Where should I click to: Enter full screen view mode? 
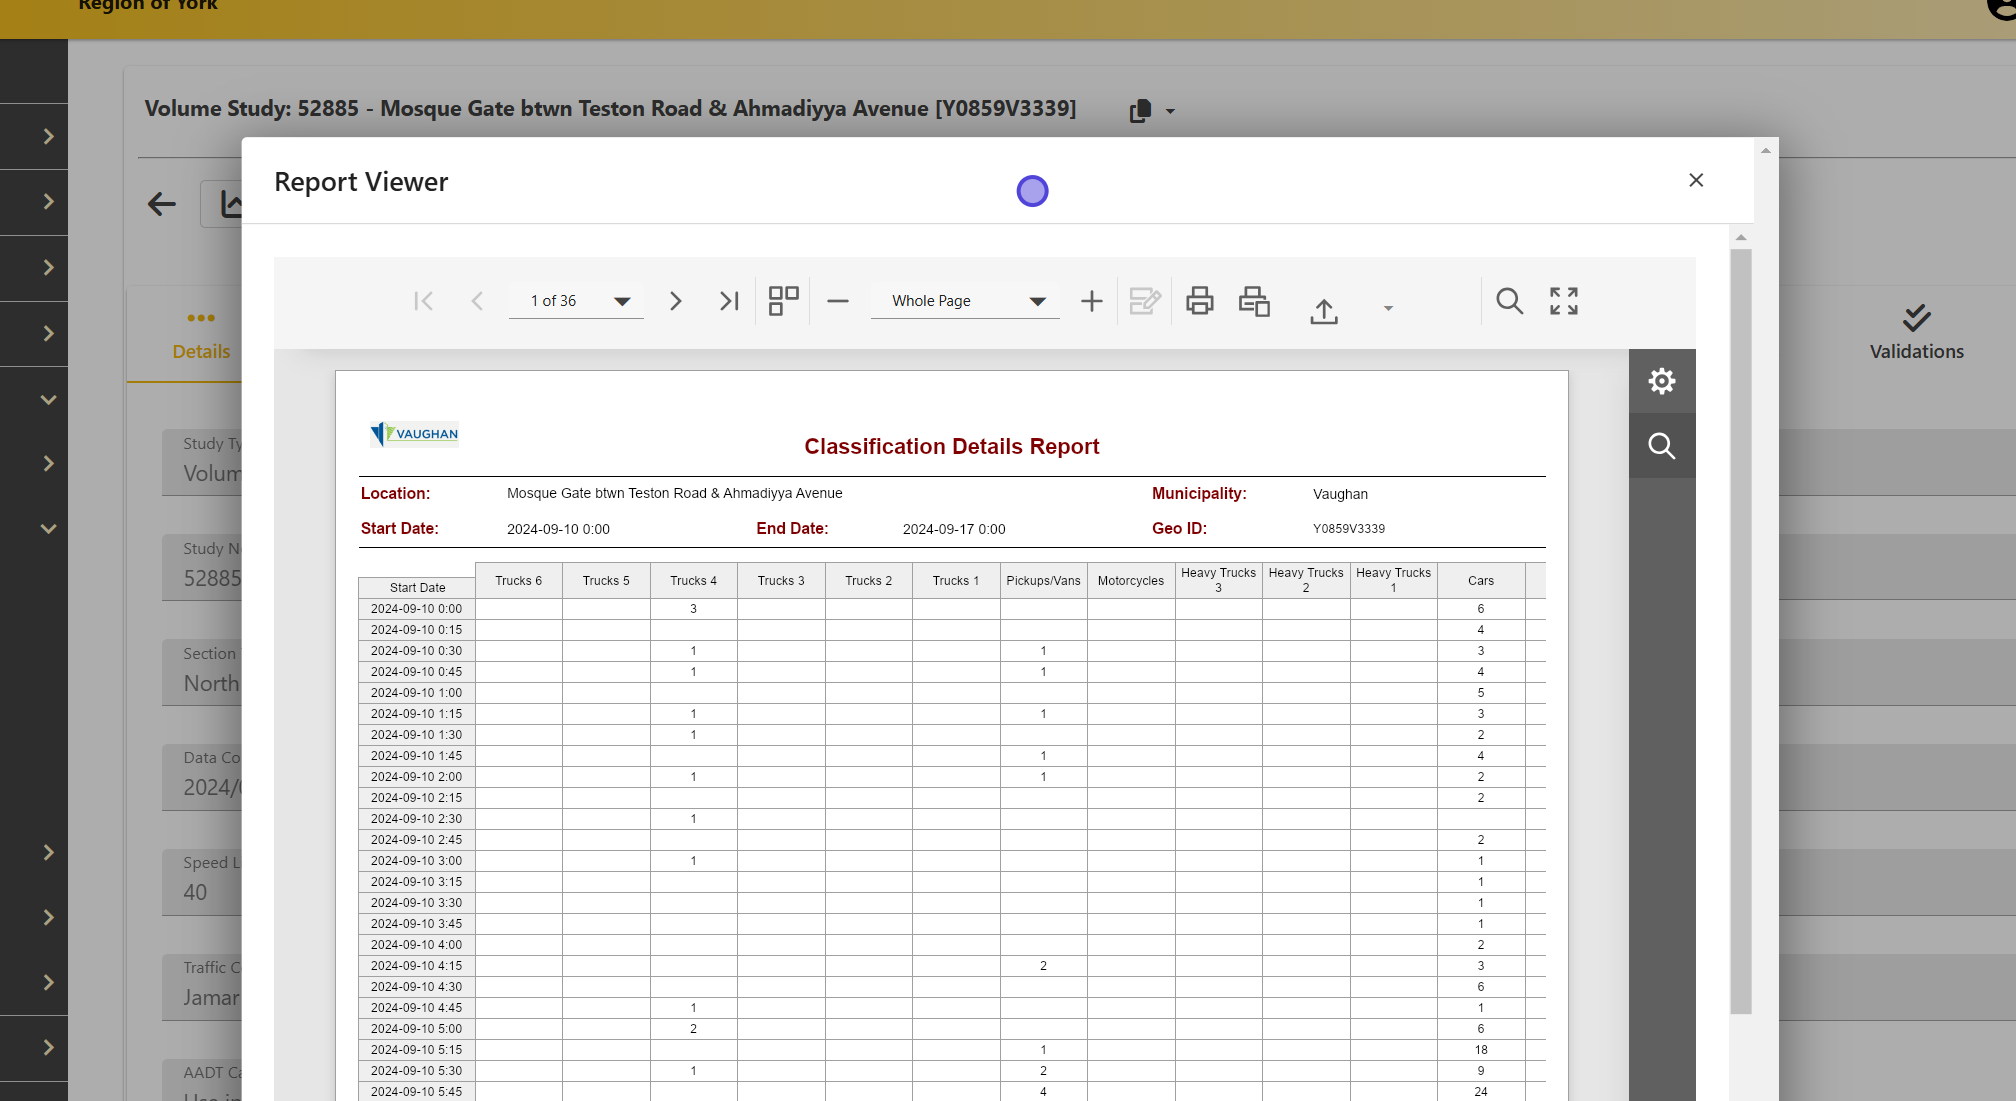tap(1564, 301)
